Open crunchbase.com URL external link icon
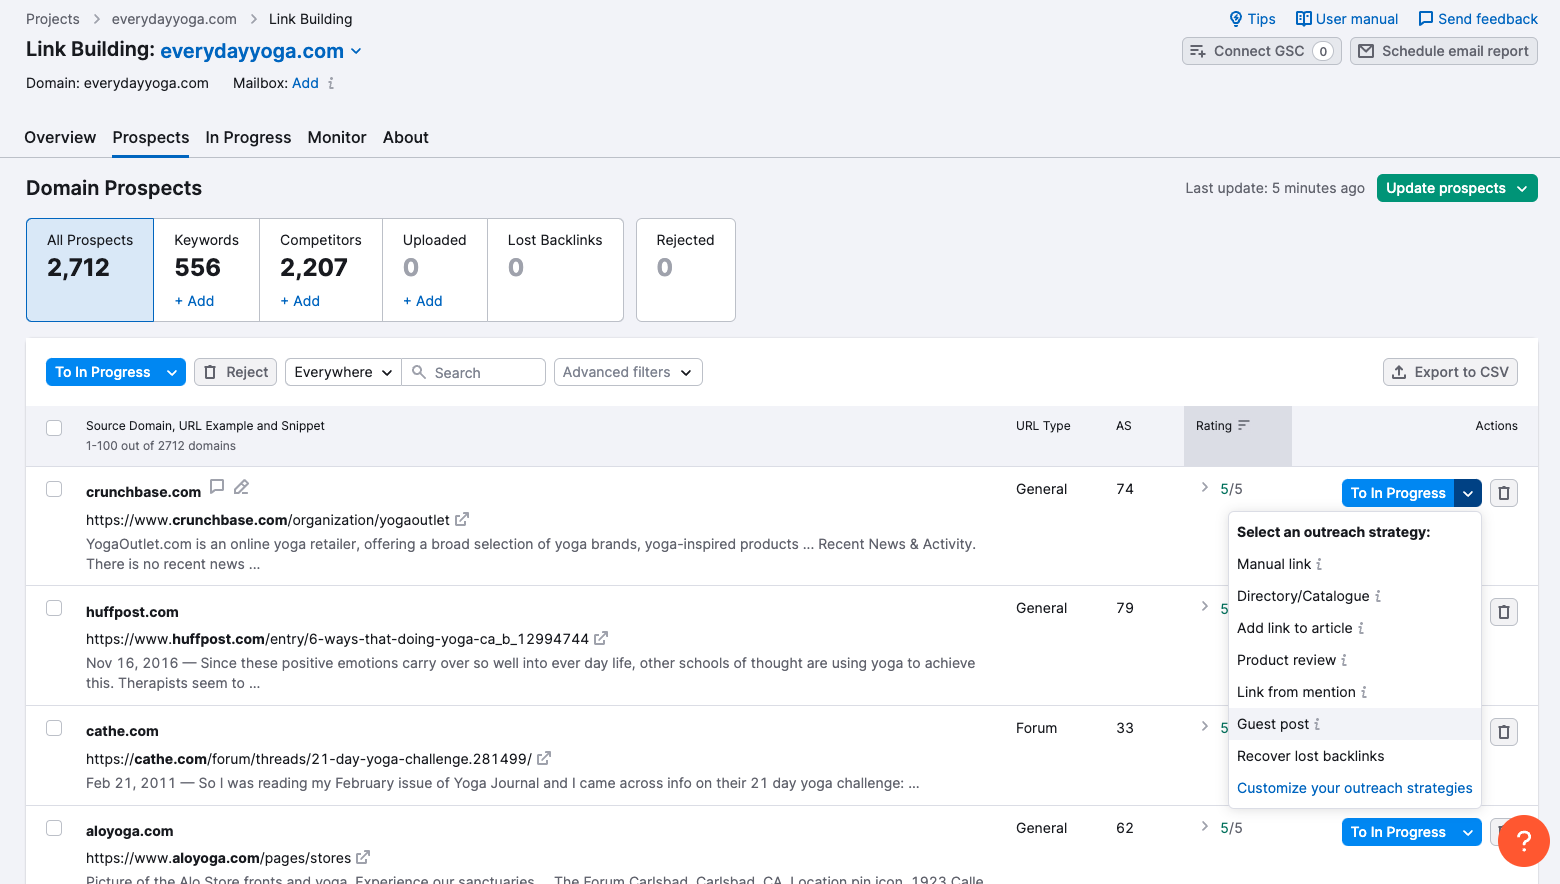The width and height of the screenshot is (1560, 884). pos(462,520)
